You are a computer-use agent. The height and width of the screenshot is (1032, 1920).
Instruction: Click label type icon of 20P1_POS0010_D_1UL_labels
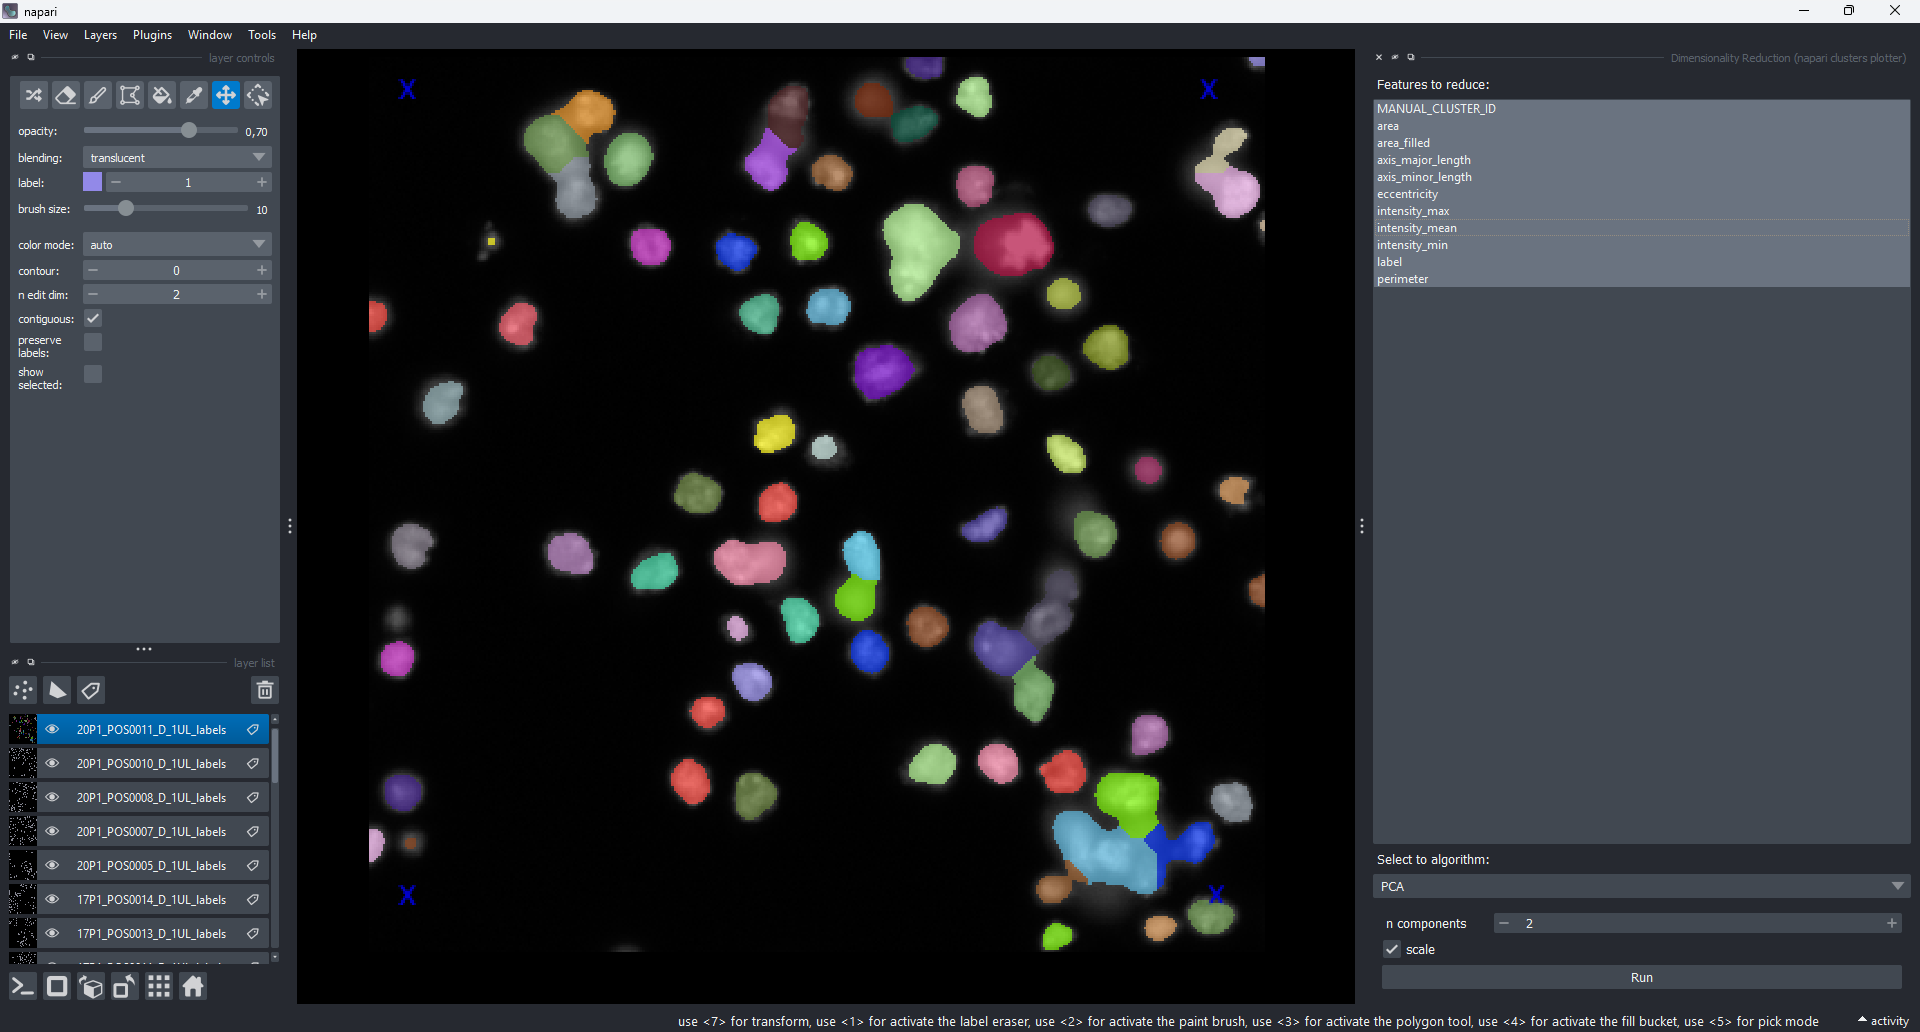(254, 764)
